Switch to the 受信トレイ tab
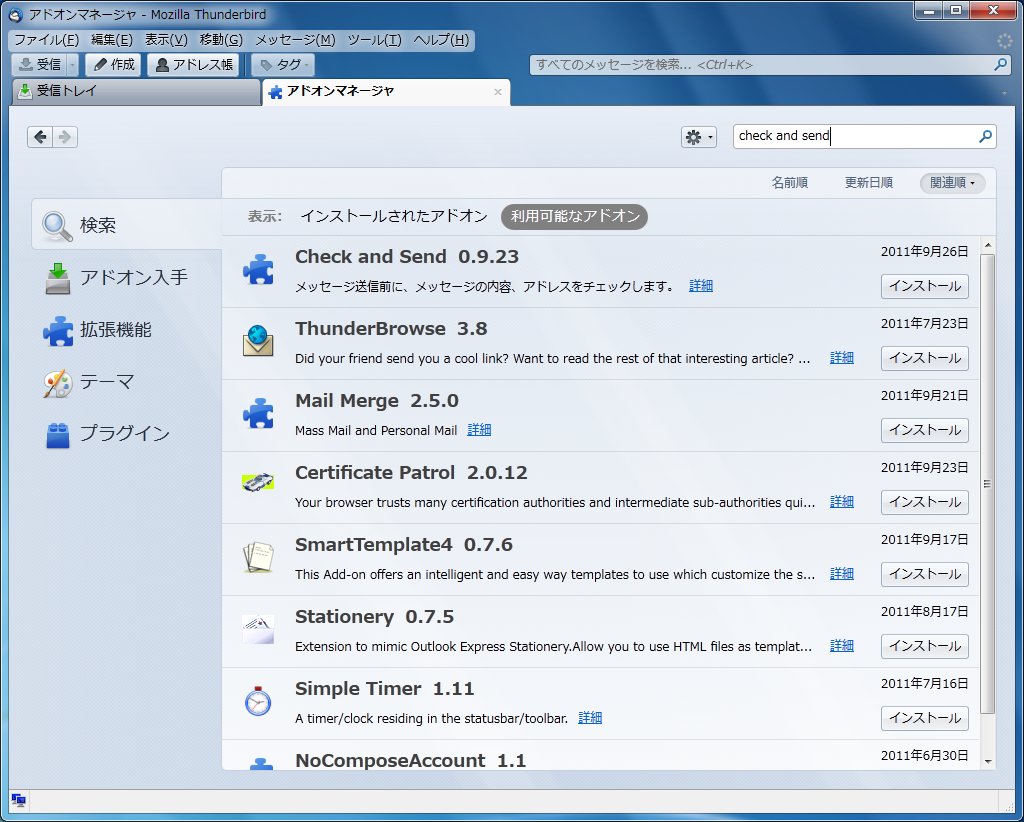The width and height of the screenshot is (1024, 822). [136, 91]
